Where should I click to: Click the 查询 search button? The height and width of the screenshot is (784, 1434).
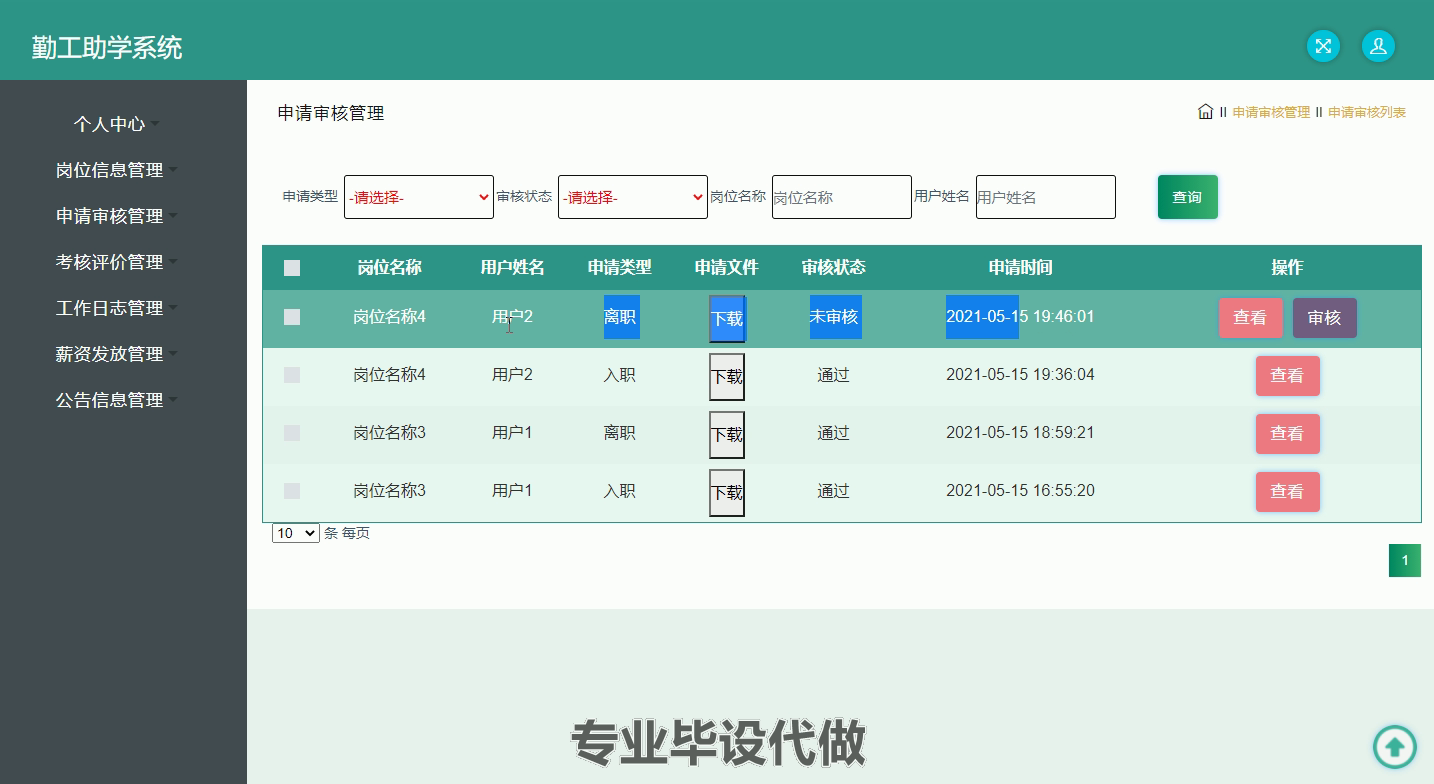(x=1188, y=197)
